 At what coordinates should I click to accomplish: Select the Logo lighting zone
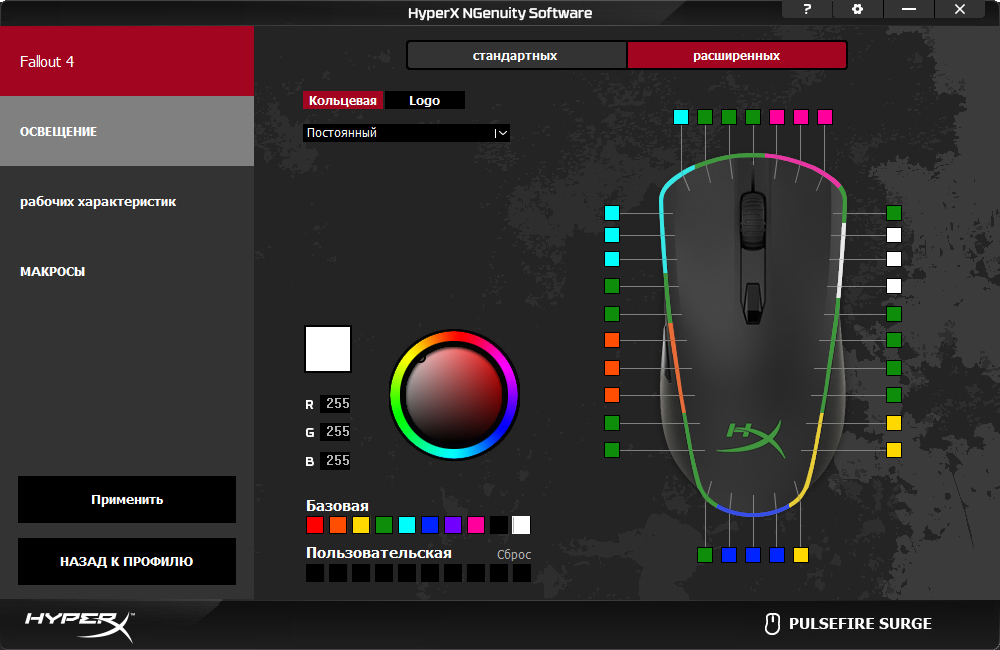point(425,100)
